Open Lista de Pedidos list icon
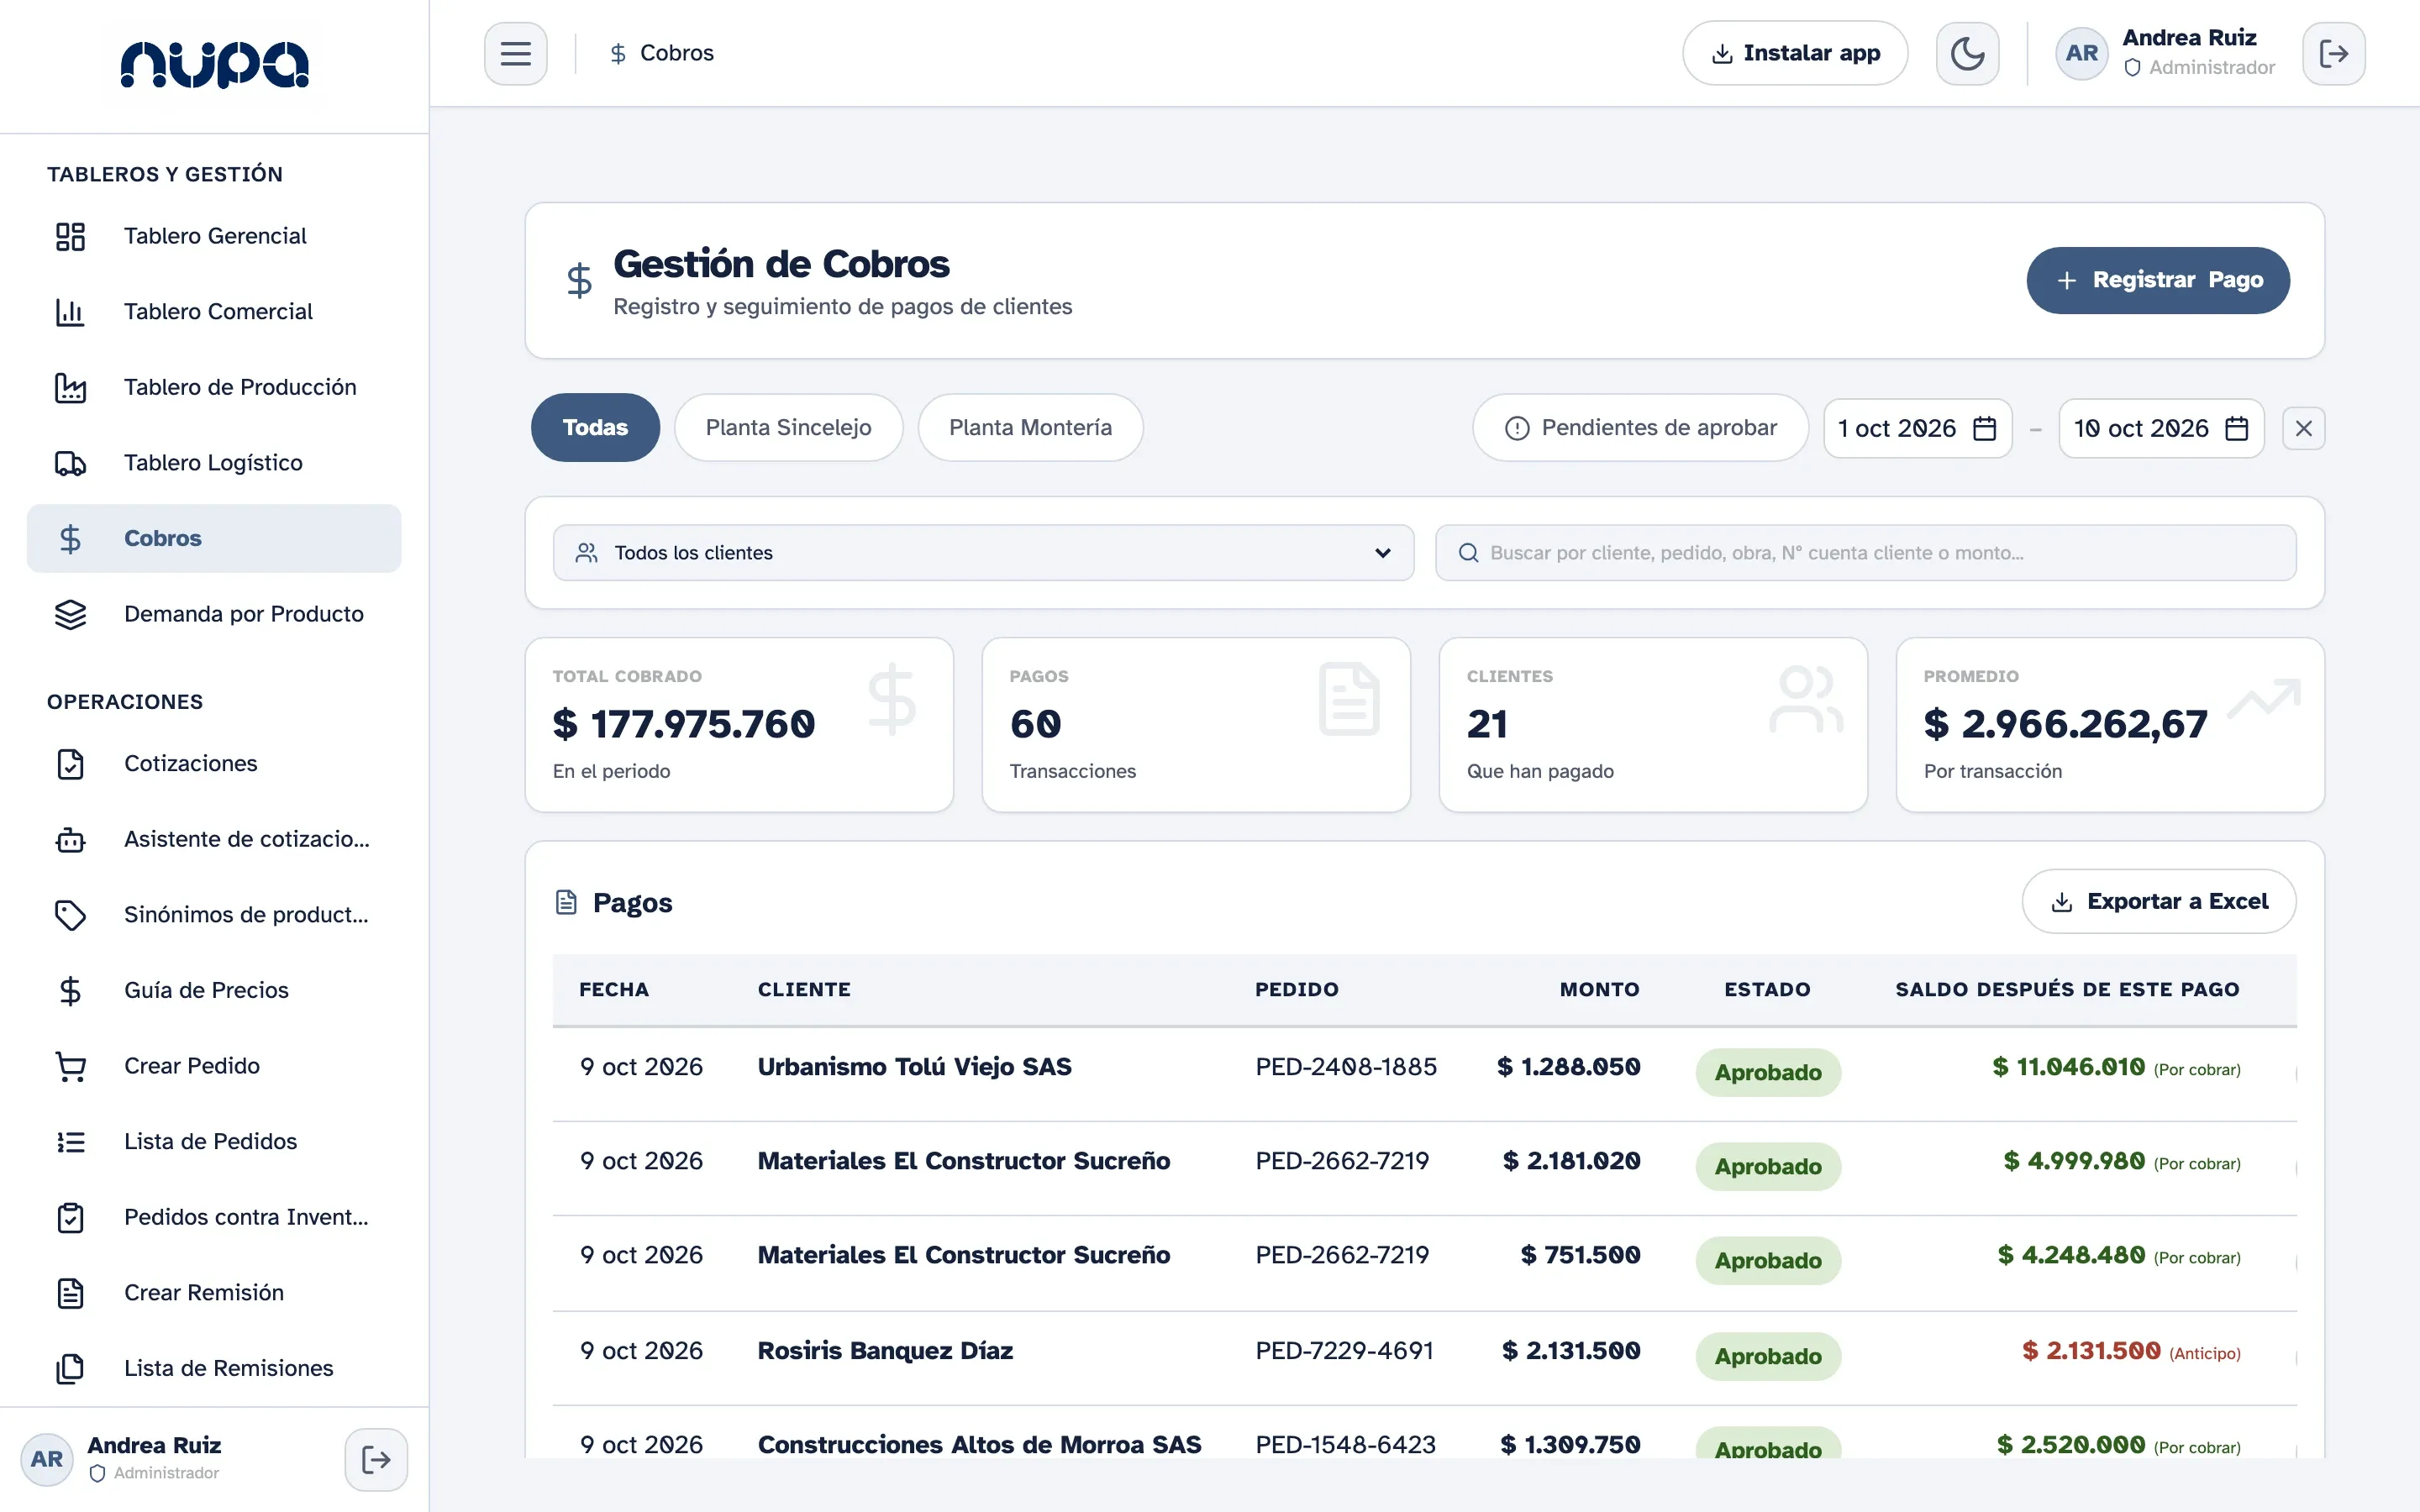 (x=70, y=1141)
